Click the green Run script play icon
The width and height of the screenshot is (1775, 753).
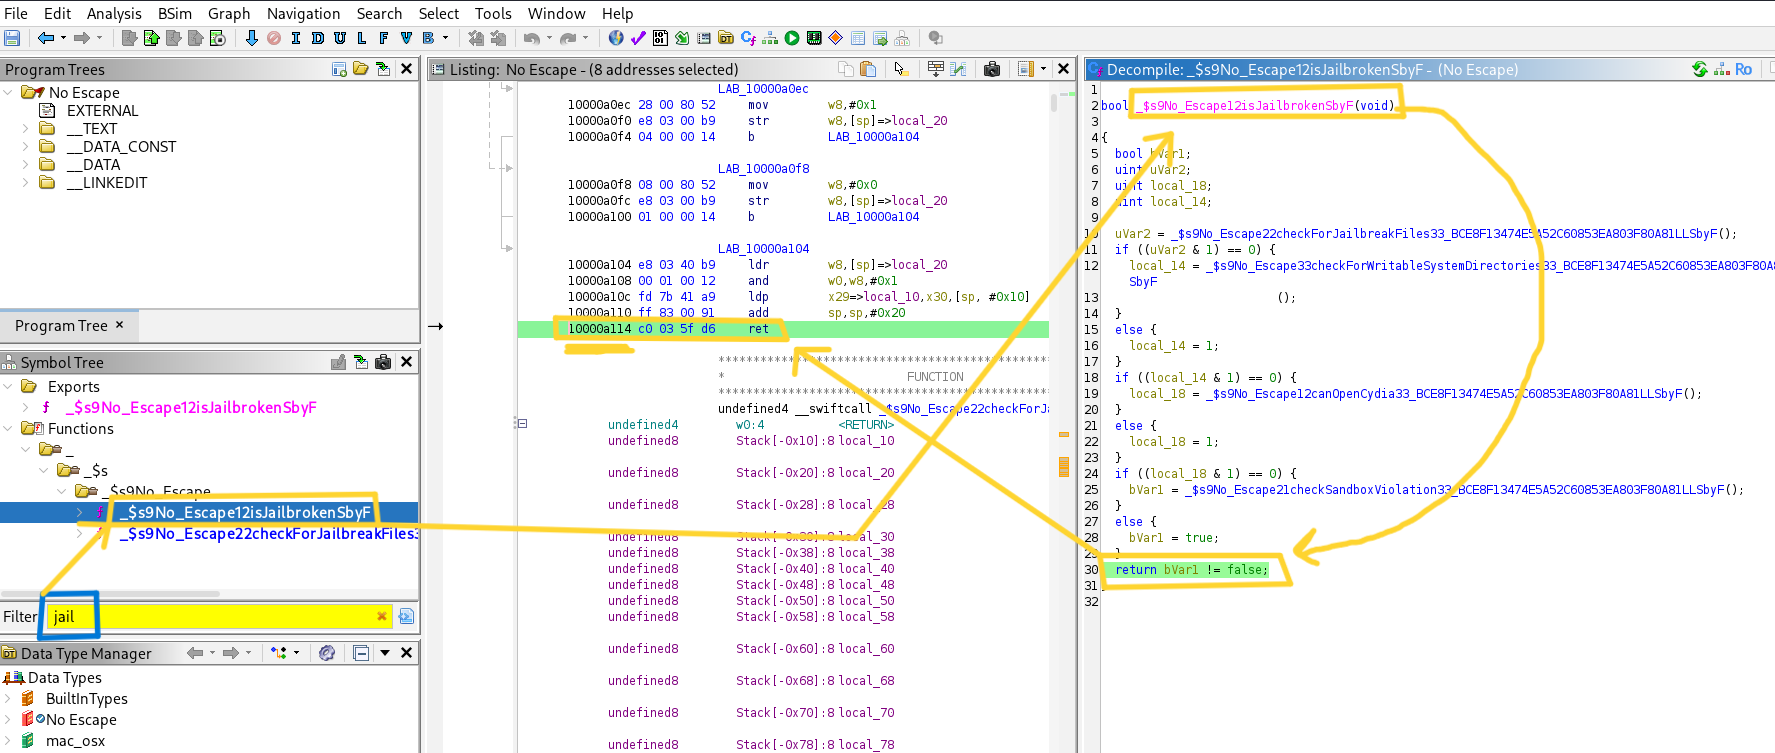pos(792,38)
